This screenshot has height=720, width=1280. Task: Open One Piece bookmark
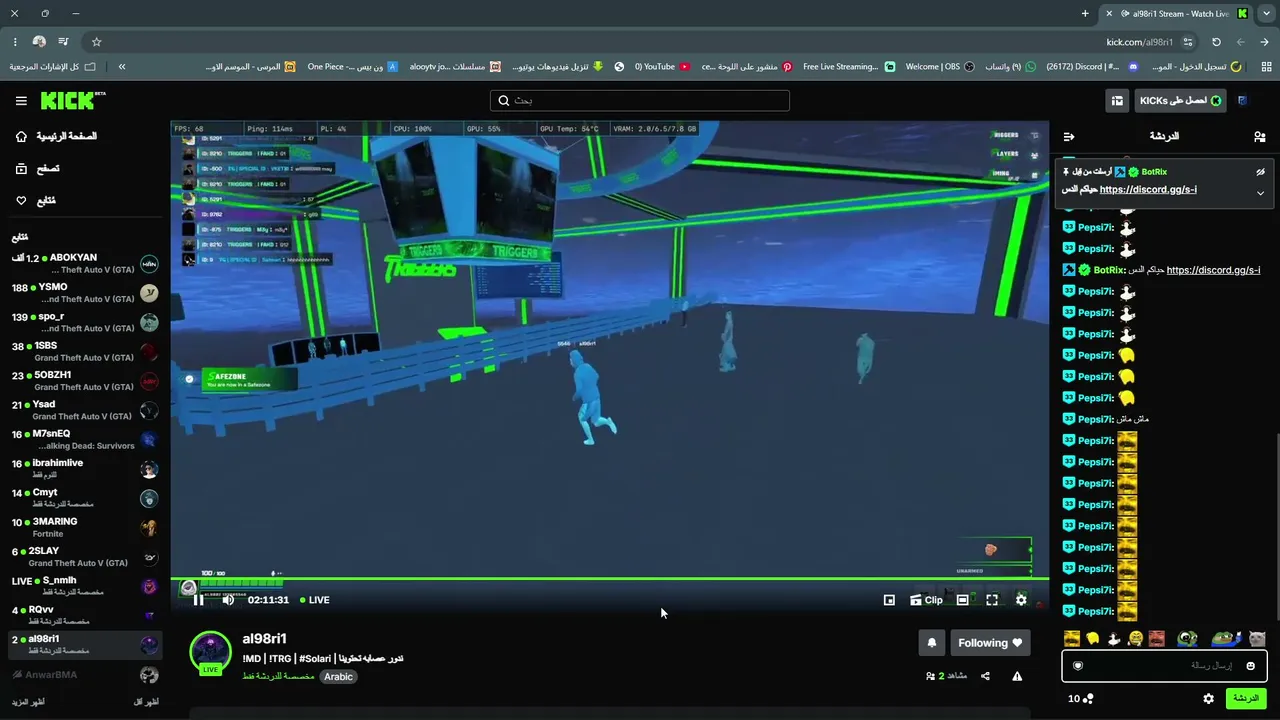[x=352, y=67]
